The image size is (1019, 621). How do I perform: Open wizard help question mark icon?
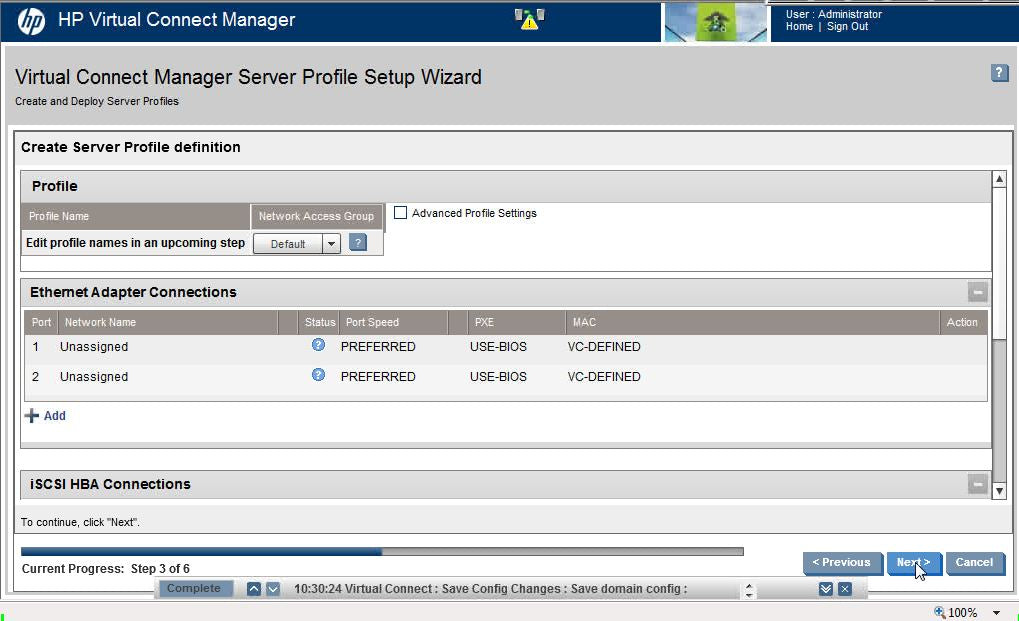1000,73
